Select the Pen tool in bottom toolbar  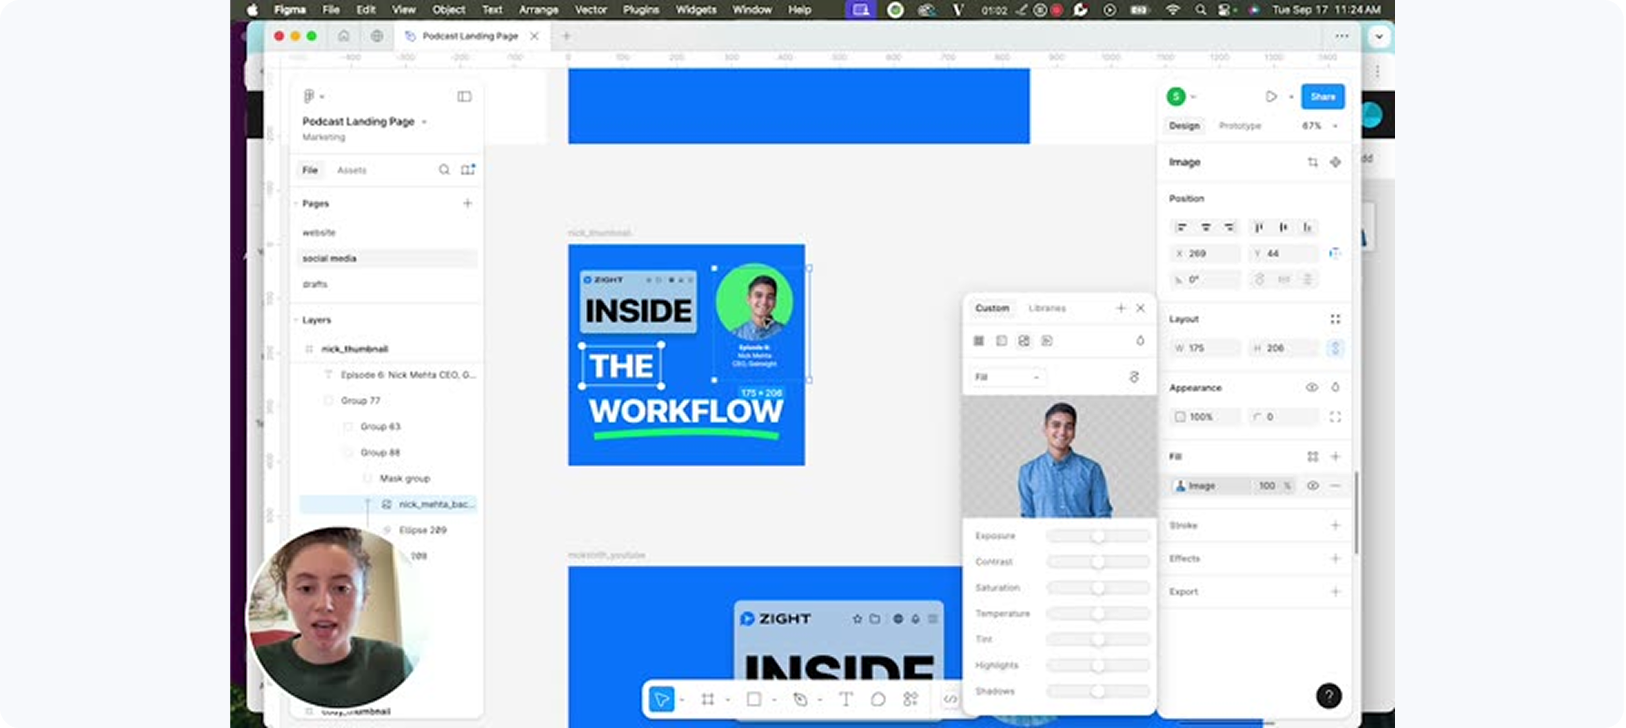point(800,700)
